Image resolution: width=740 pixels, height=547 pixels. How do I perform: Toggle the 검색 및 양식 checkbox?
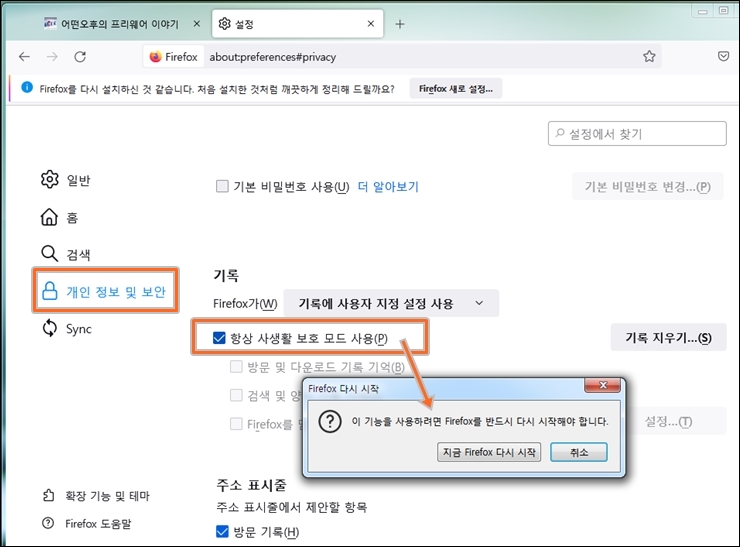point(236,395)
